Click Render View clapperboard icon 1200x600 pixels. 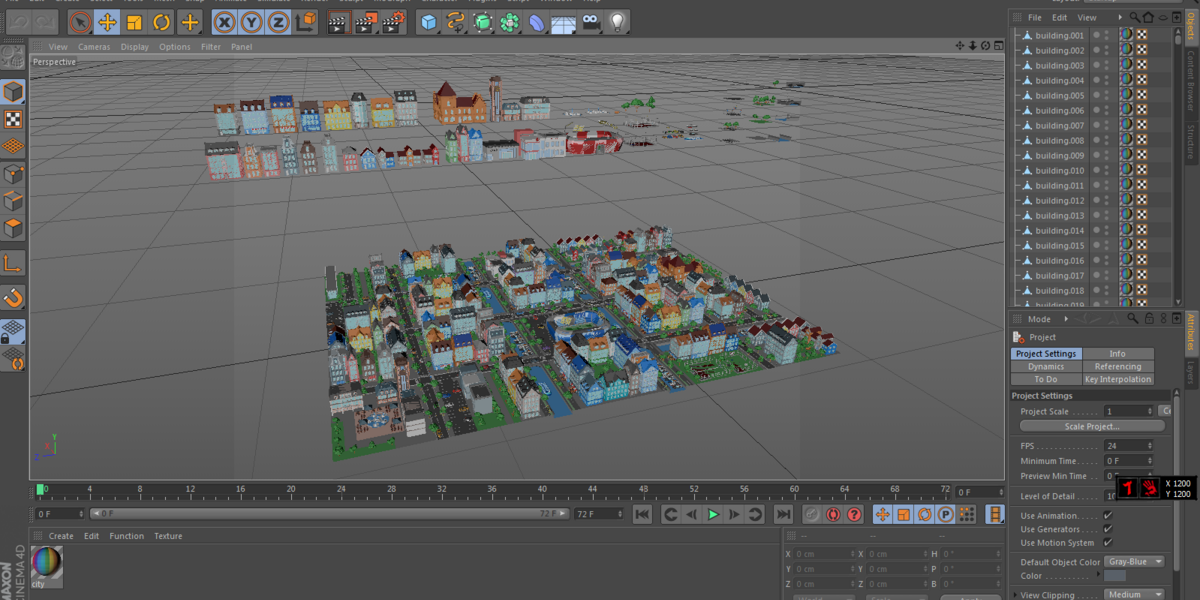[x=340, y=21]
